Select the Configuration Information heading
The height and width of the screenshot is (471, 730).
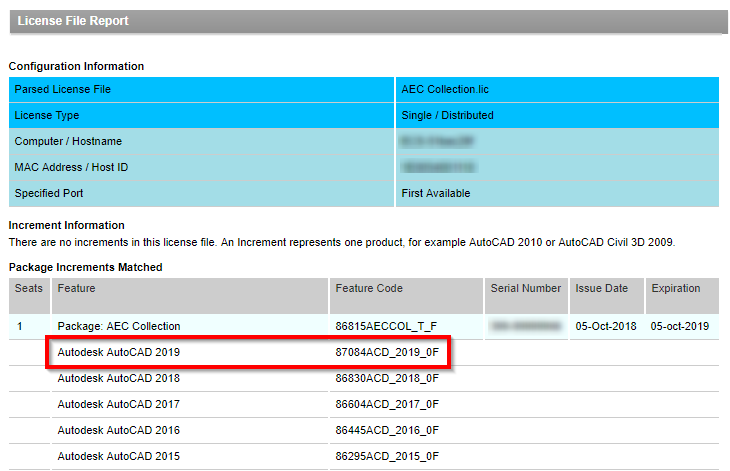[76, 66]
